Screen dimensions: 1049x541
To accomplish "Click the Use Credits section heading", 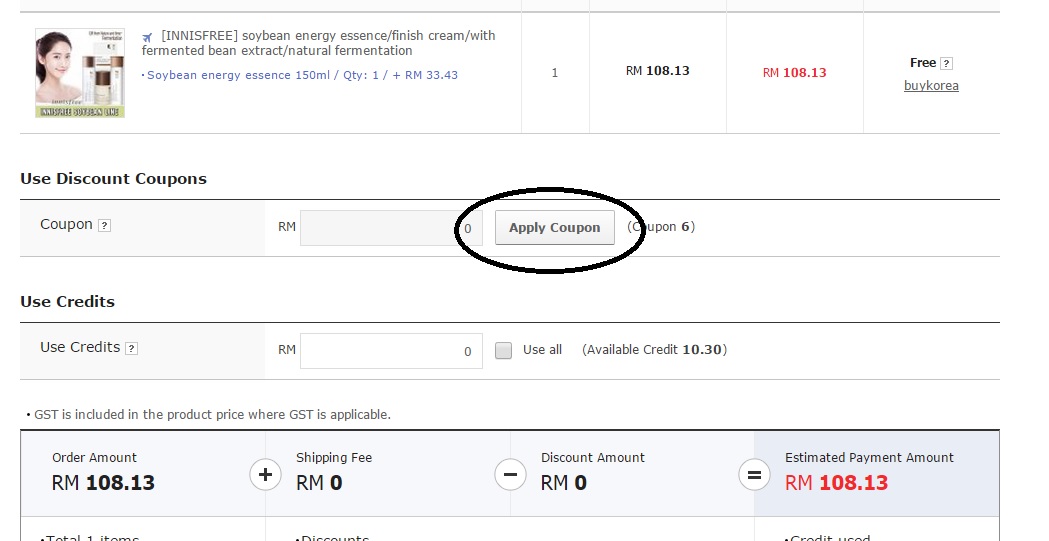I will (x=68, y=302).
